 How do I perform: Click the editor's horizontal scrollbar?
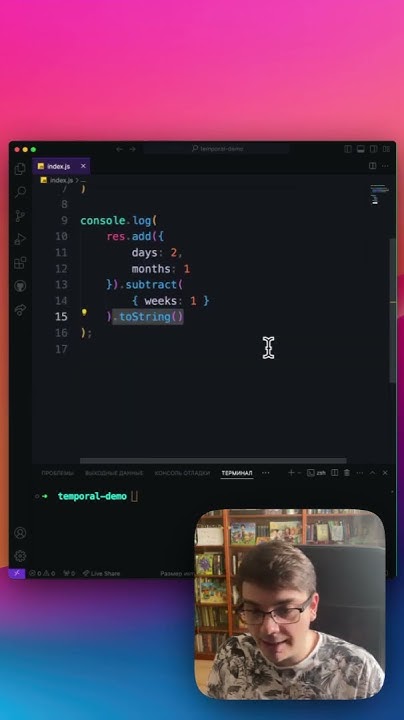(x=213, y=461)
